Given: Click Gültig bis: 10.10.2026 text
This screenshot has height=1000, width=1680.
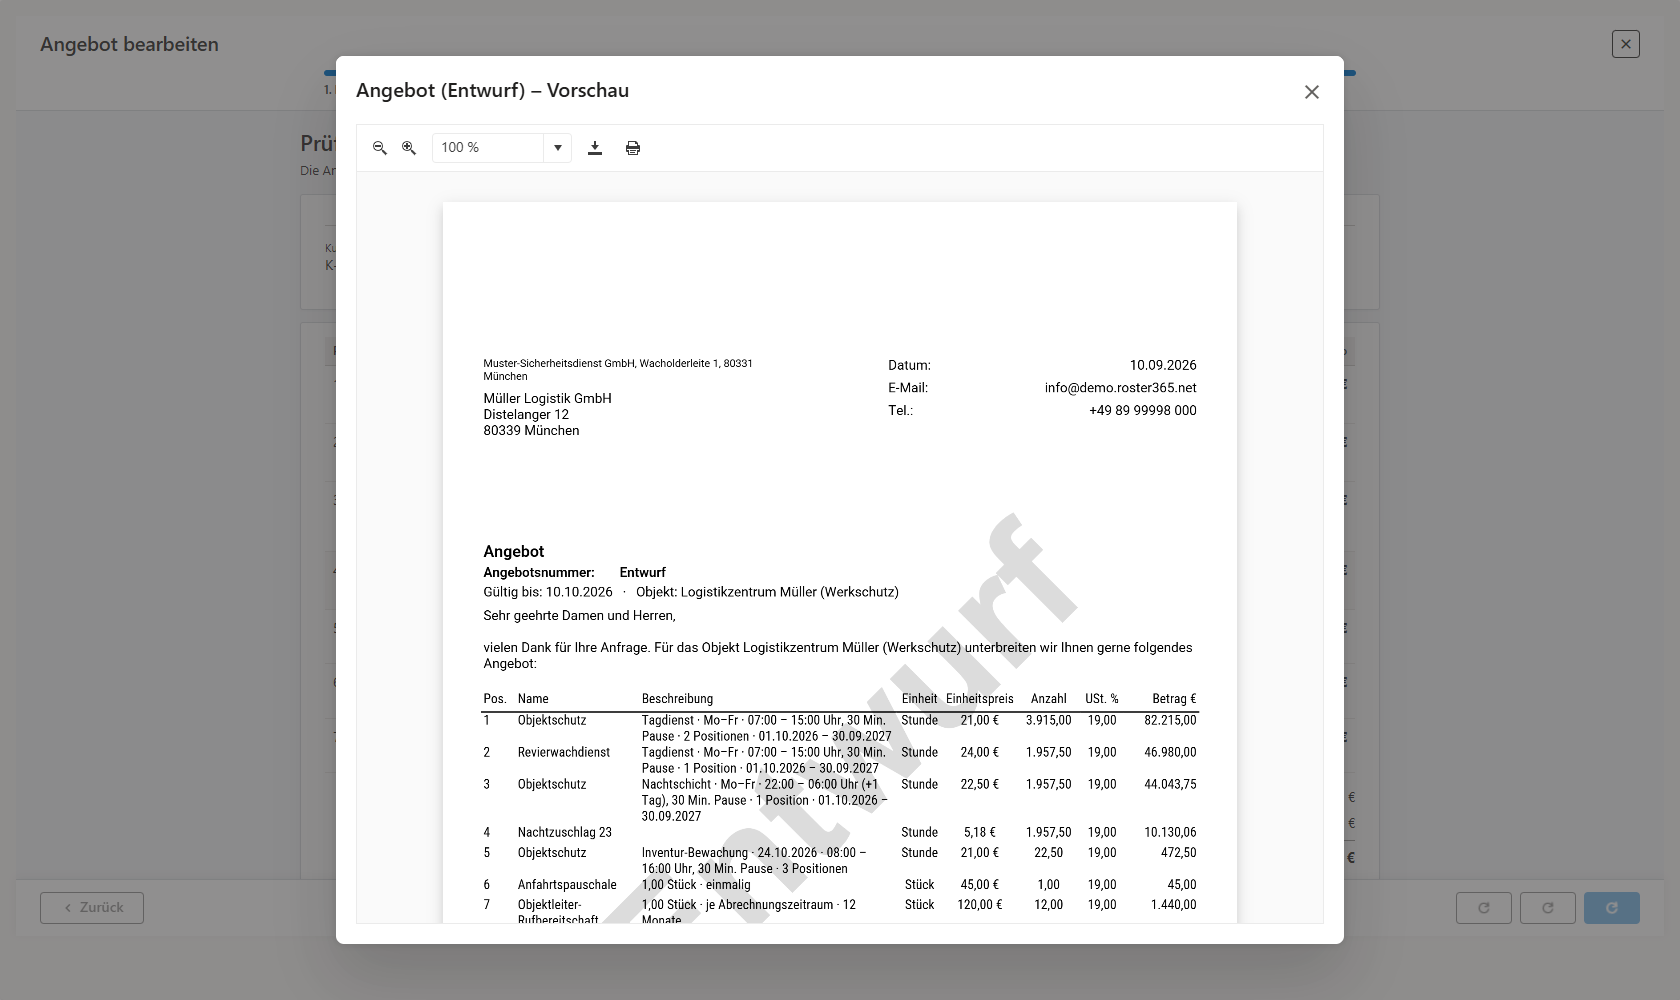Looking at the screenshot, I should pyautogui.click(x=548, y=592).
